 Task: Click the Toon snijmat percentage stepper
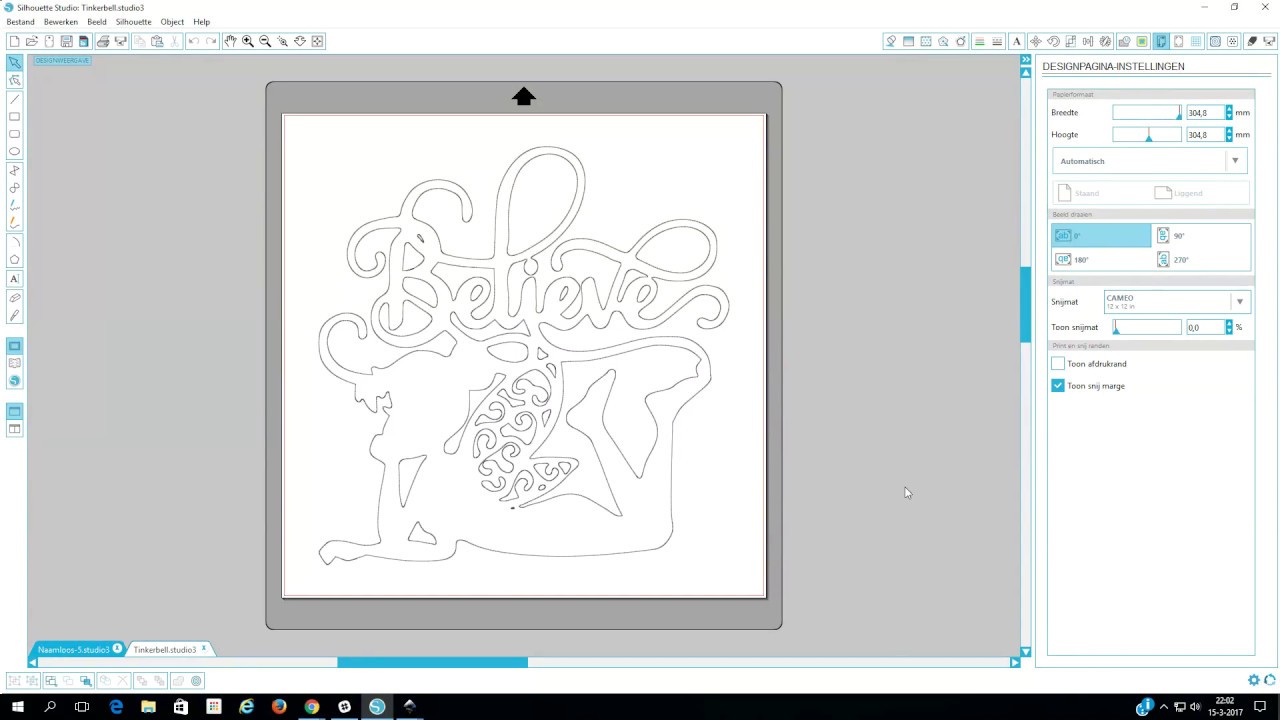pyautogui.click(x=1229, y=327)
